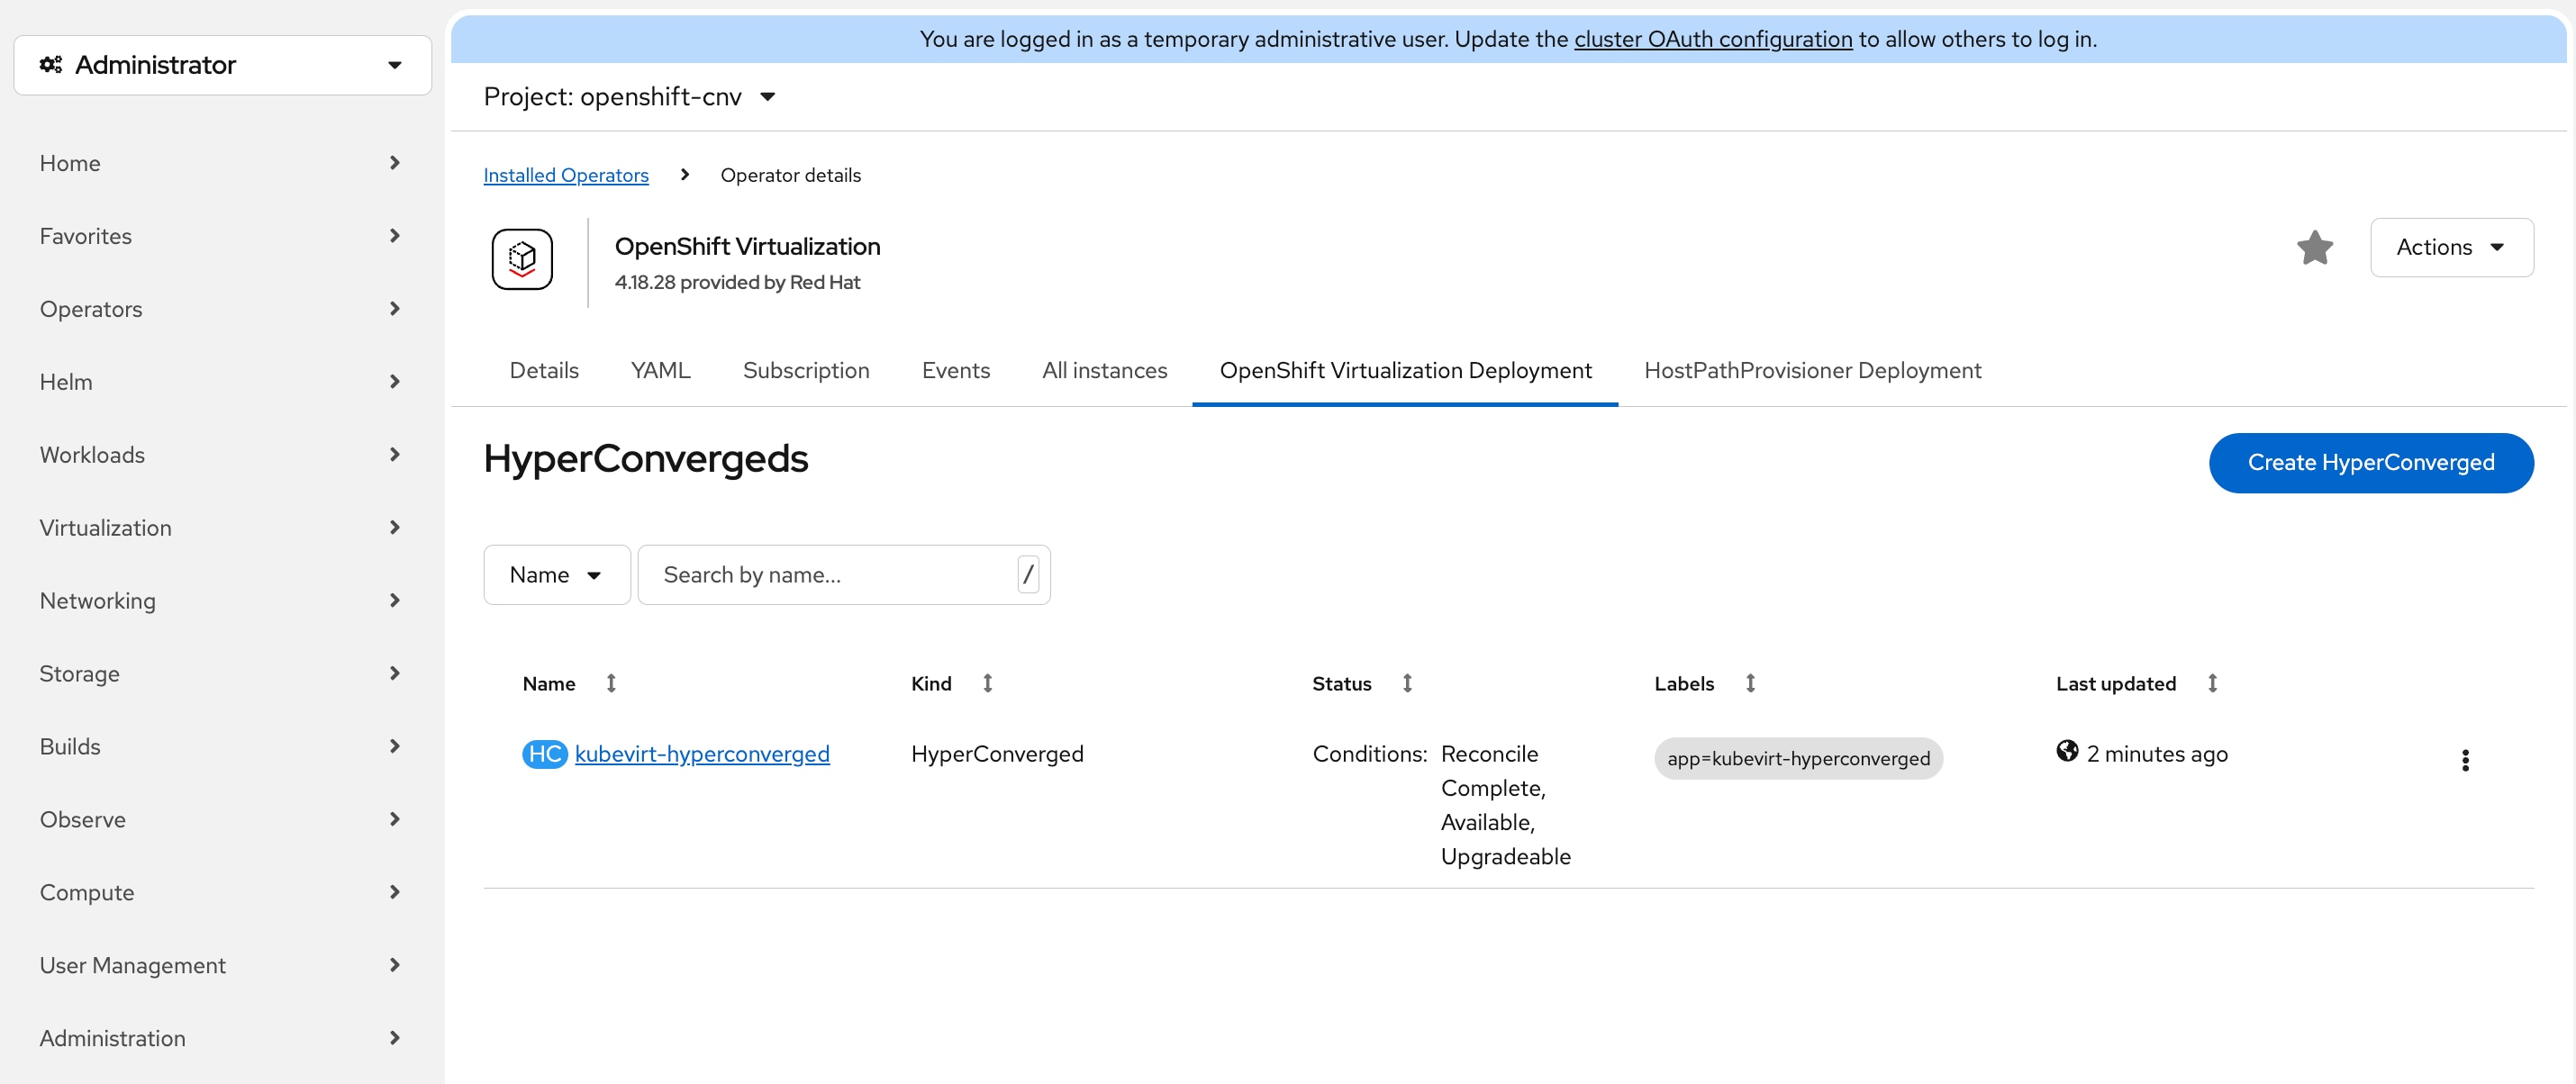Click the OpenShift Virtualization operator logo

522,260
